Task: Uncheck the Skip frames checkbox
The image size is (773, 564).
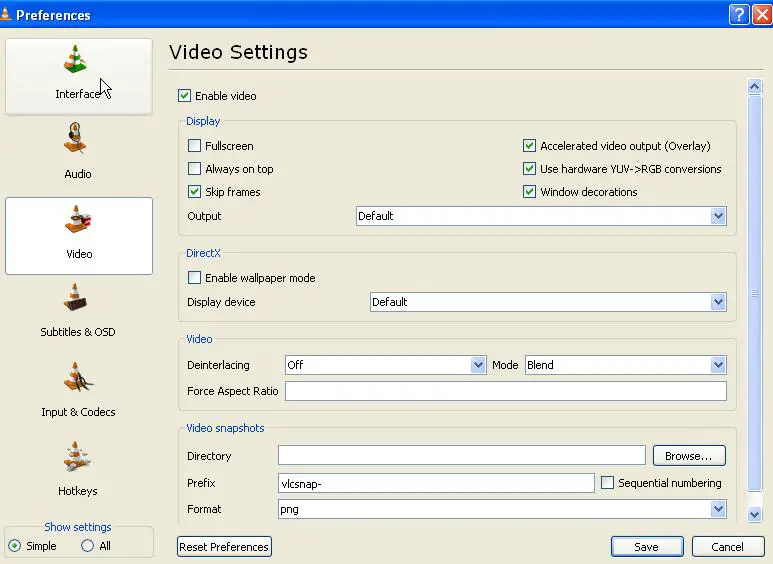Action: (194, 192)
